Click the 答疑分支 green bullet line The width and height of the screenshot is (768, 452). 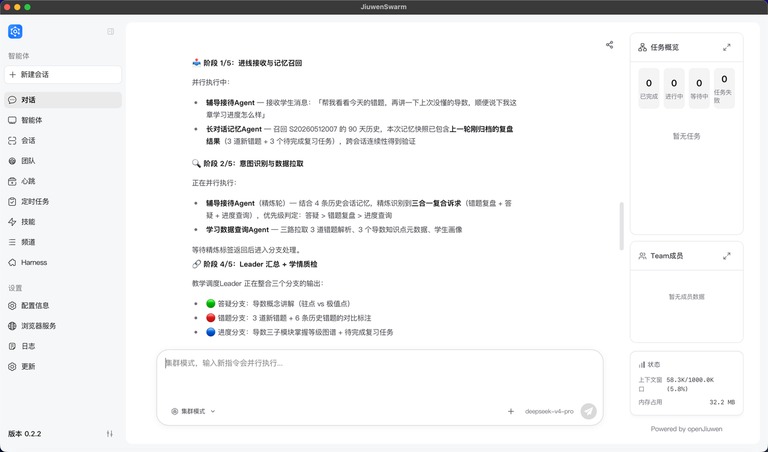point(278,304)
